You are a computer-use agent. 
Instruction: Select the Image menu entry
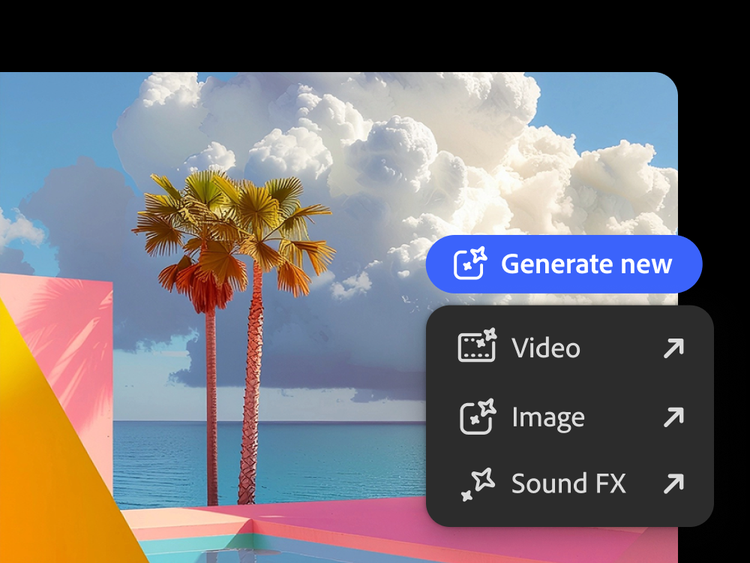pyautogui.click(x=570, y=417)
